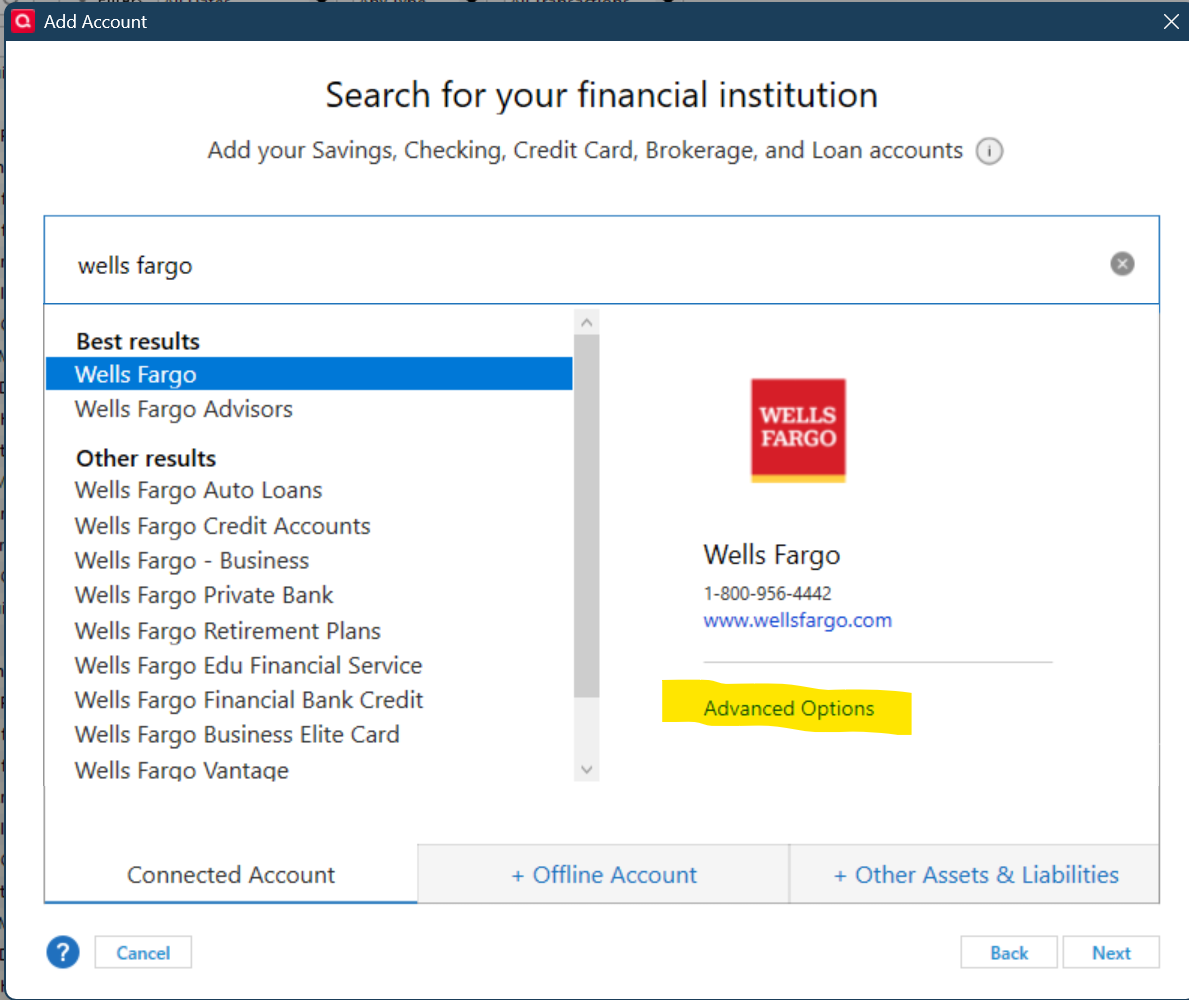Select Wells Fargo in Best results
The image size is (1189, 1000).
coord(309,374)
